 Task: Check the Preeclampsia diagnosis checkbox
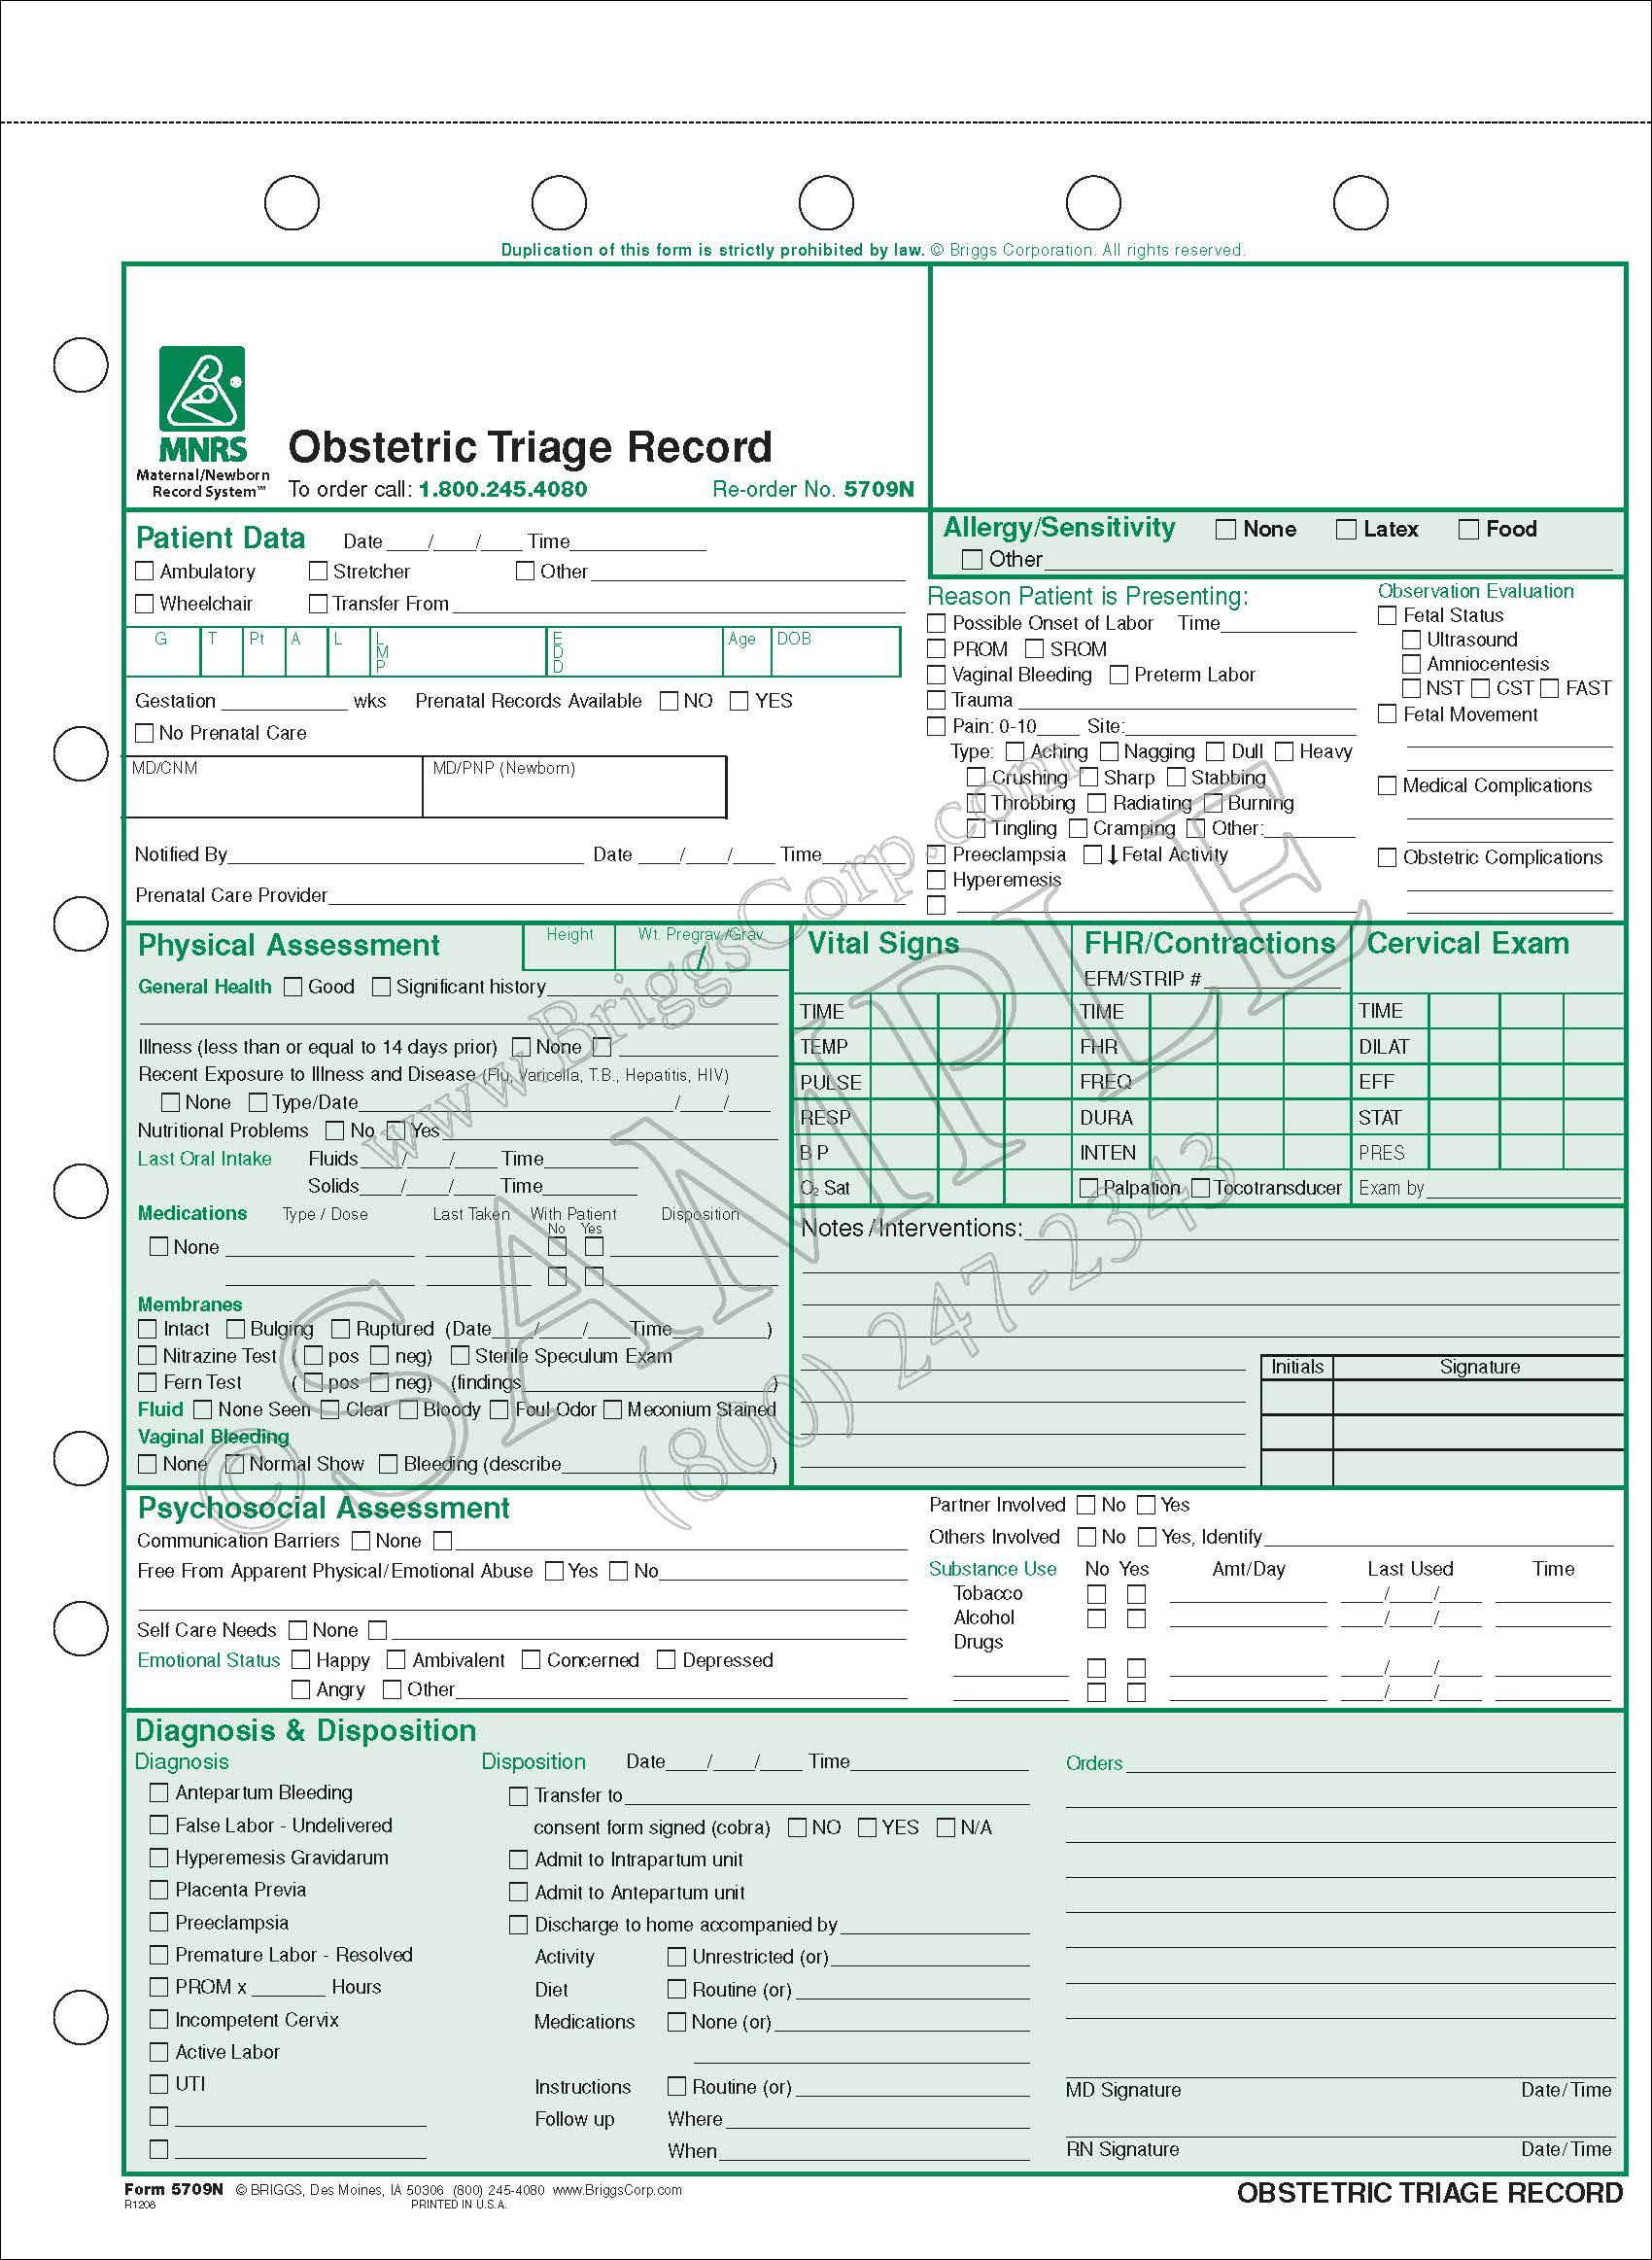click(x=159, y=1922)
